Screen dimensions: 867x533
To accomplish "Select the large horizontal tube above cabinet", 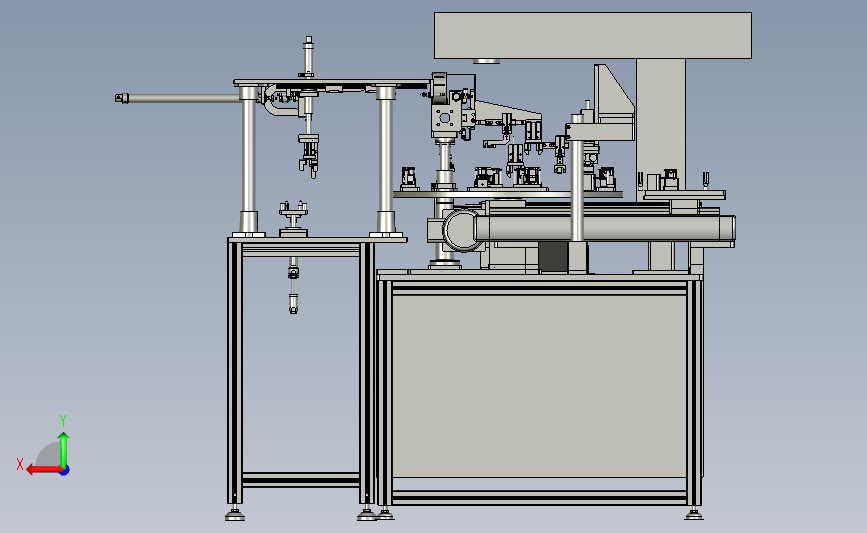I will (604, 228).
